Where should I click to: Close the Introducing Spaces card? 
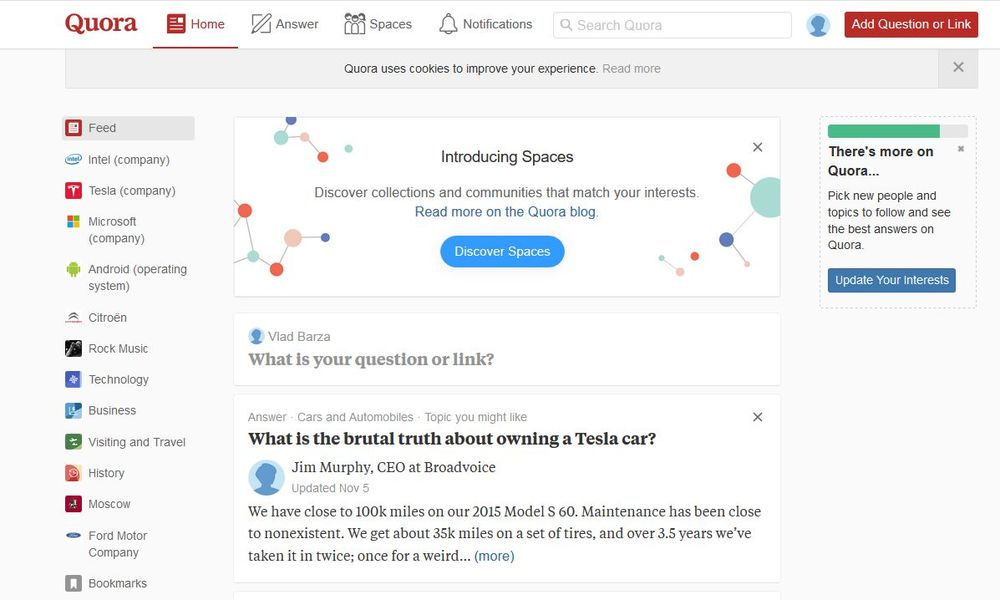pyautogui.click(x=757, y=148)
